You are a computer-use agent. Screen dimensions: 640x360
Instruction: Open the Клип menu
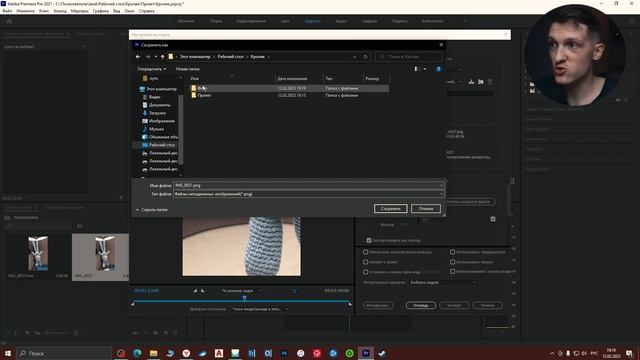pyautogui.click(x=44, y=11)
